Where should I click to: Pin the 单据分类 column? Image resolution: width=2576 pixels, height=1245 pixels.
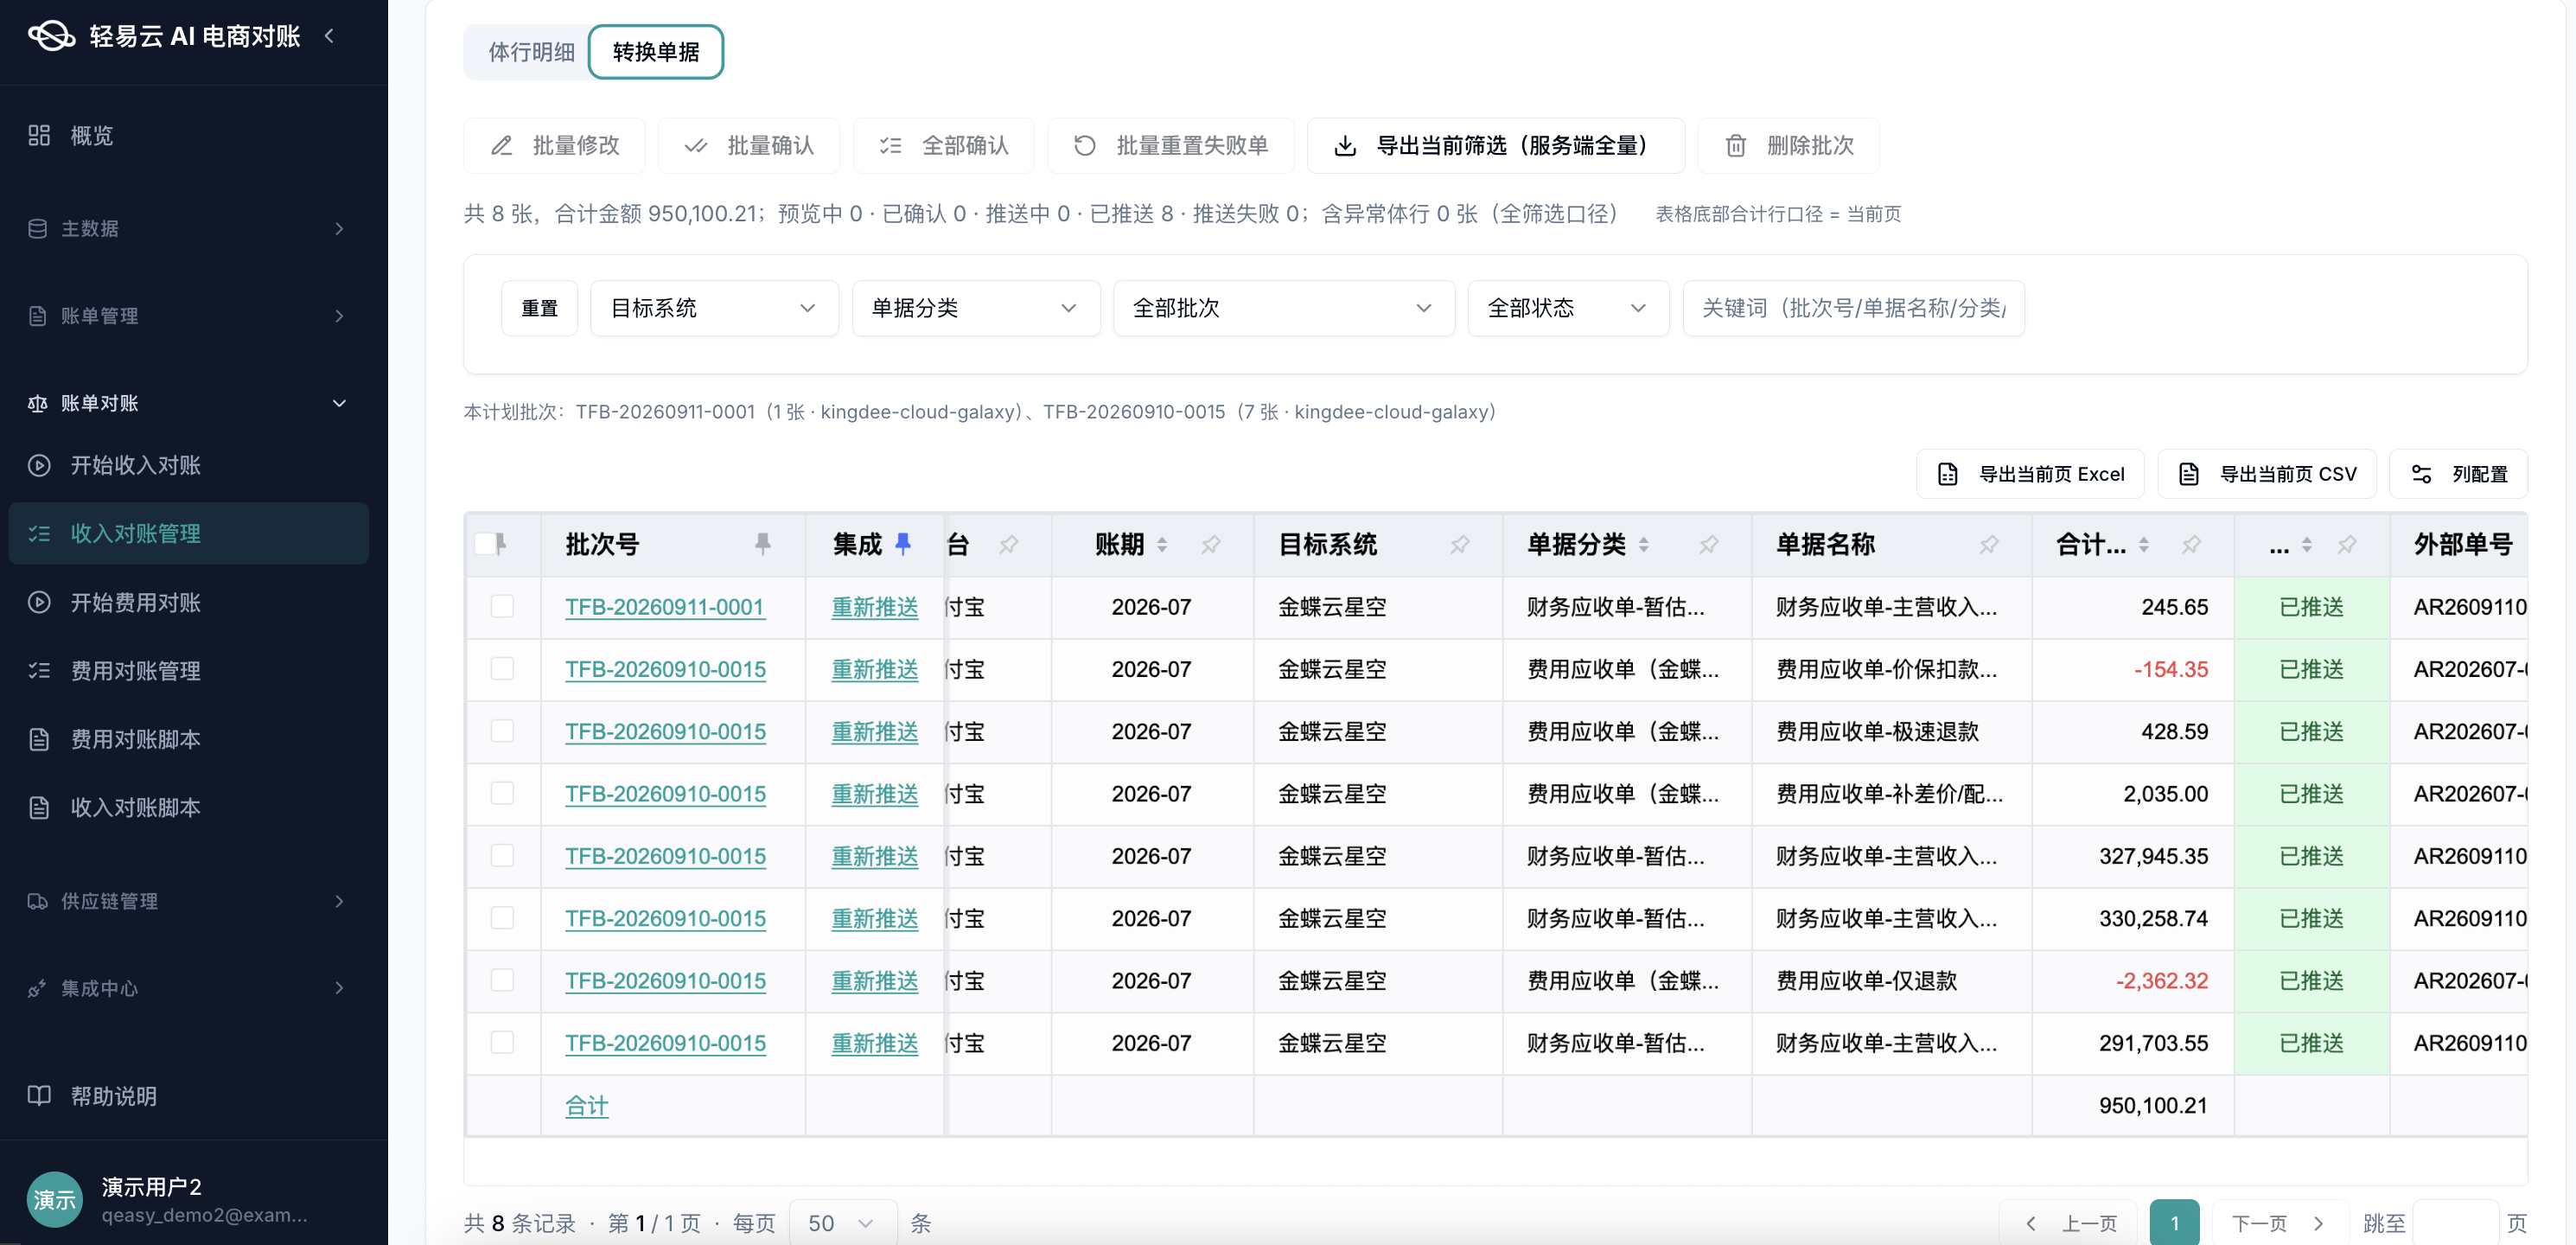coord(1709,544)
